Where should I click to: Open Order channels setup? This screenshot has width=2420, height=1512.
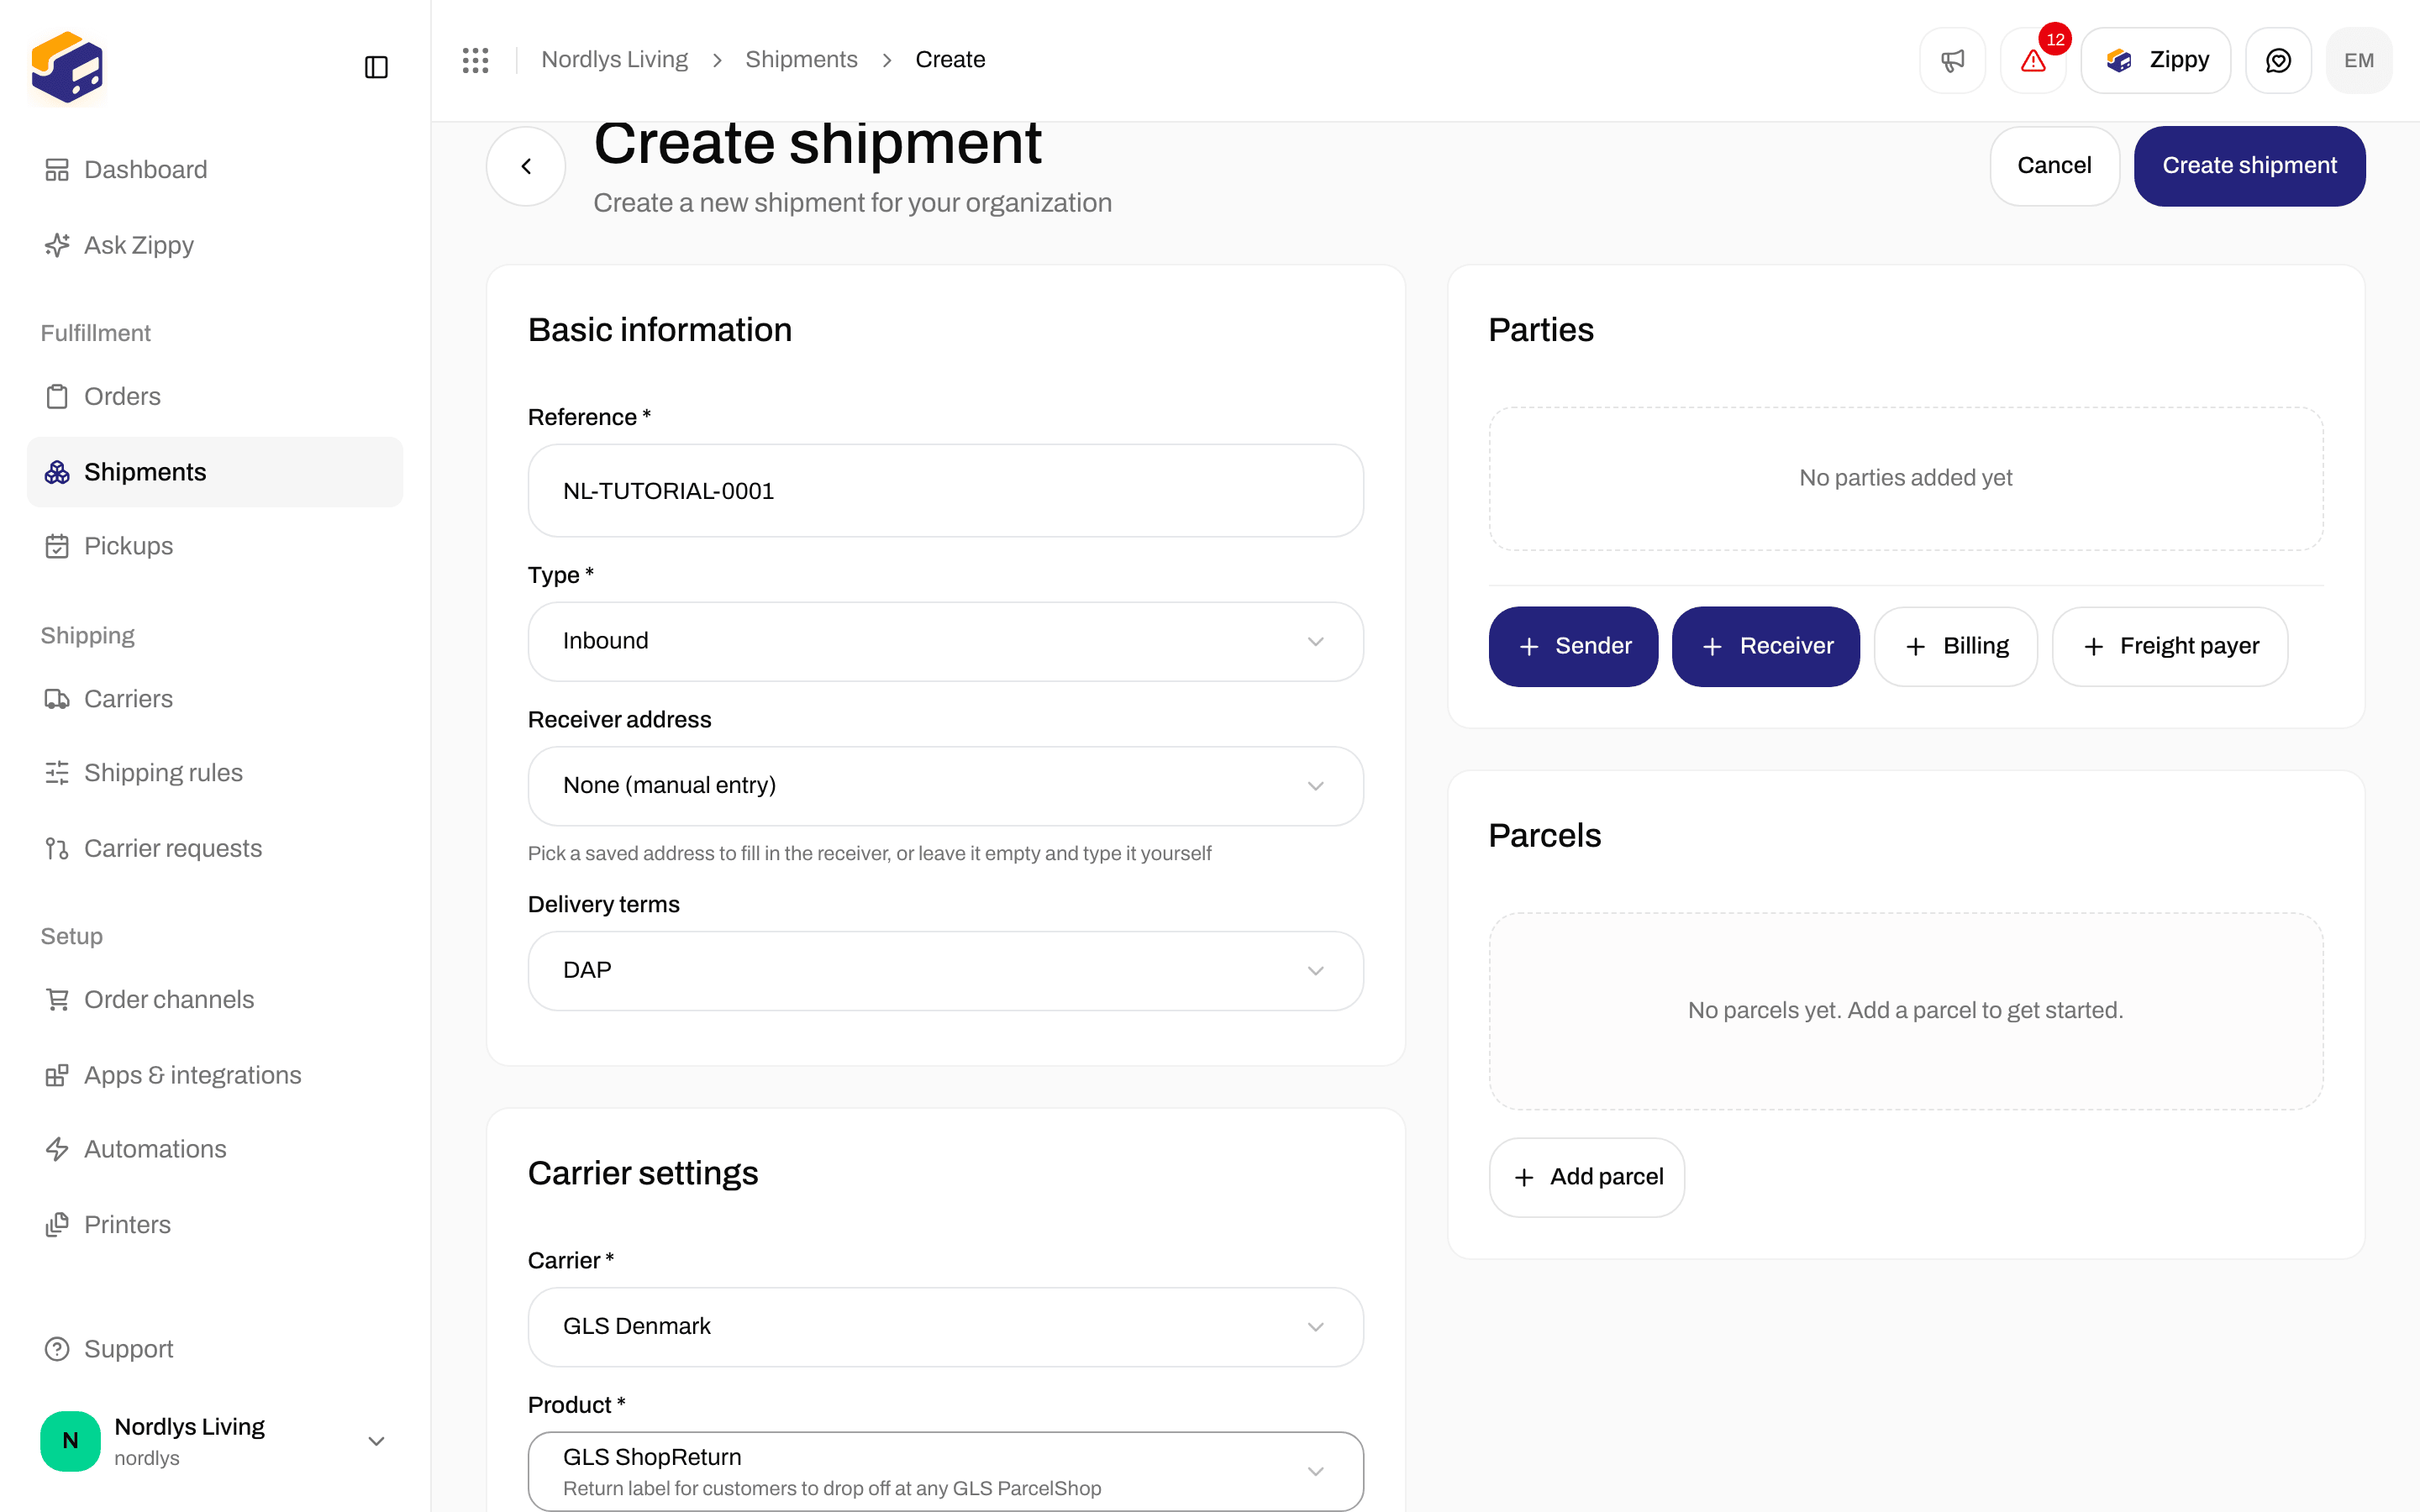click(215, 999)
